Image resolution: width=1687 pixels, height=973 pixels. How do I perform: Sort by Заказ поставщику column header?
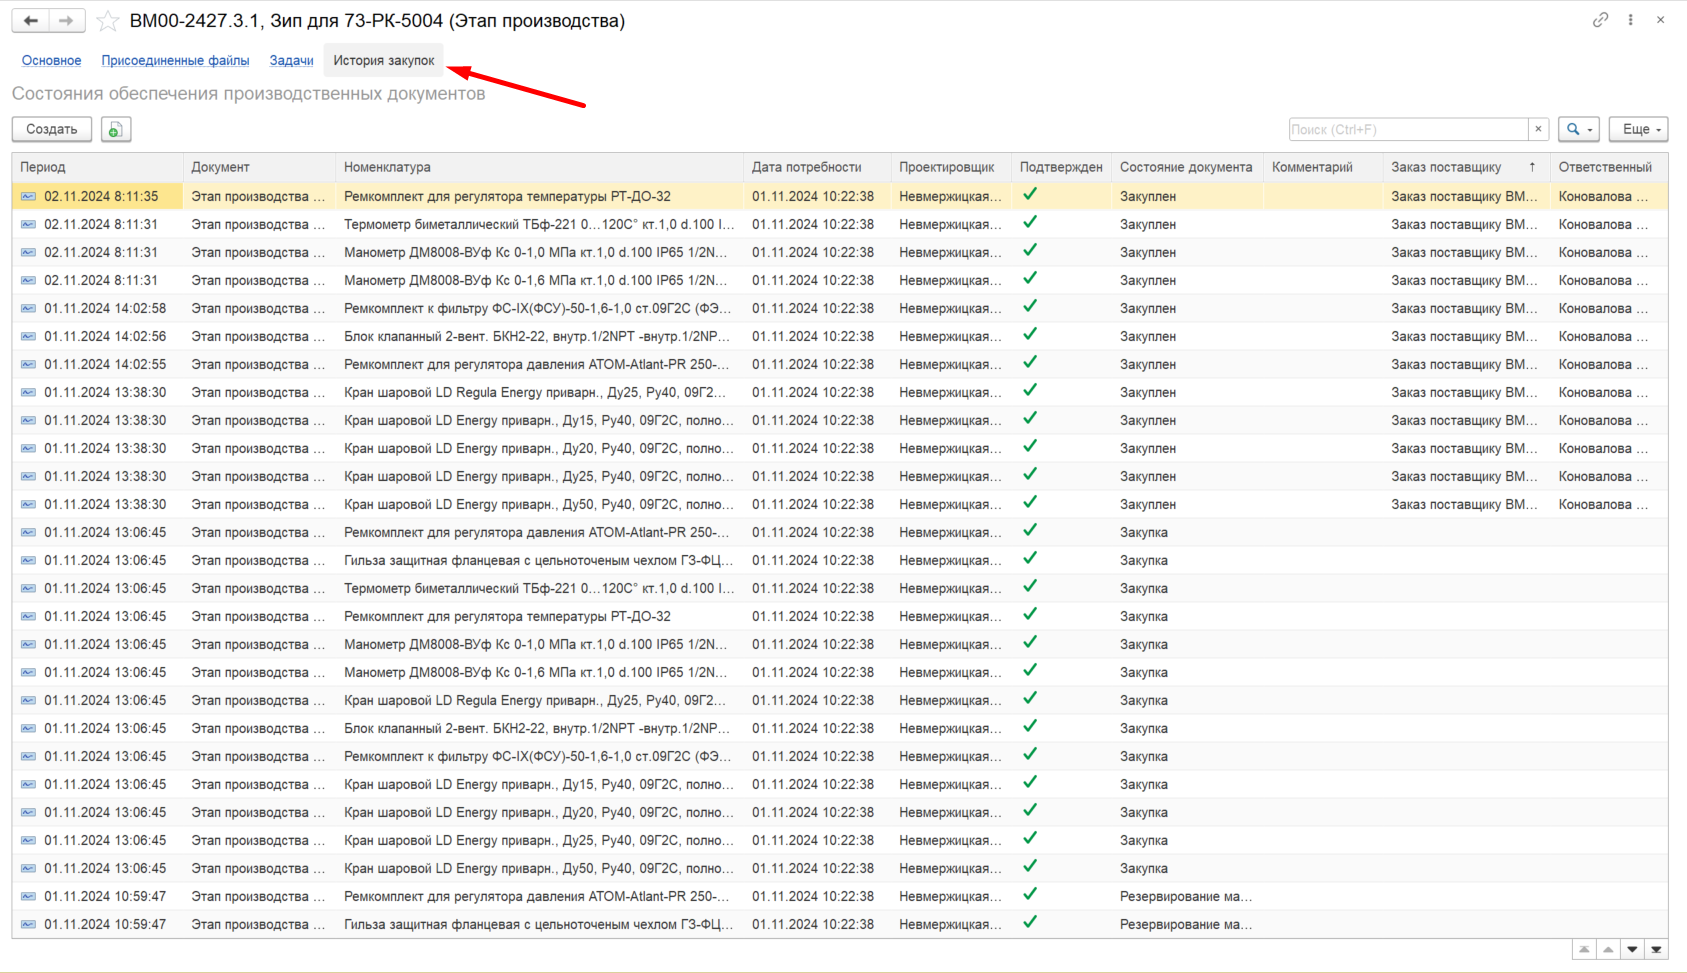pos(1466,167)
